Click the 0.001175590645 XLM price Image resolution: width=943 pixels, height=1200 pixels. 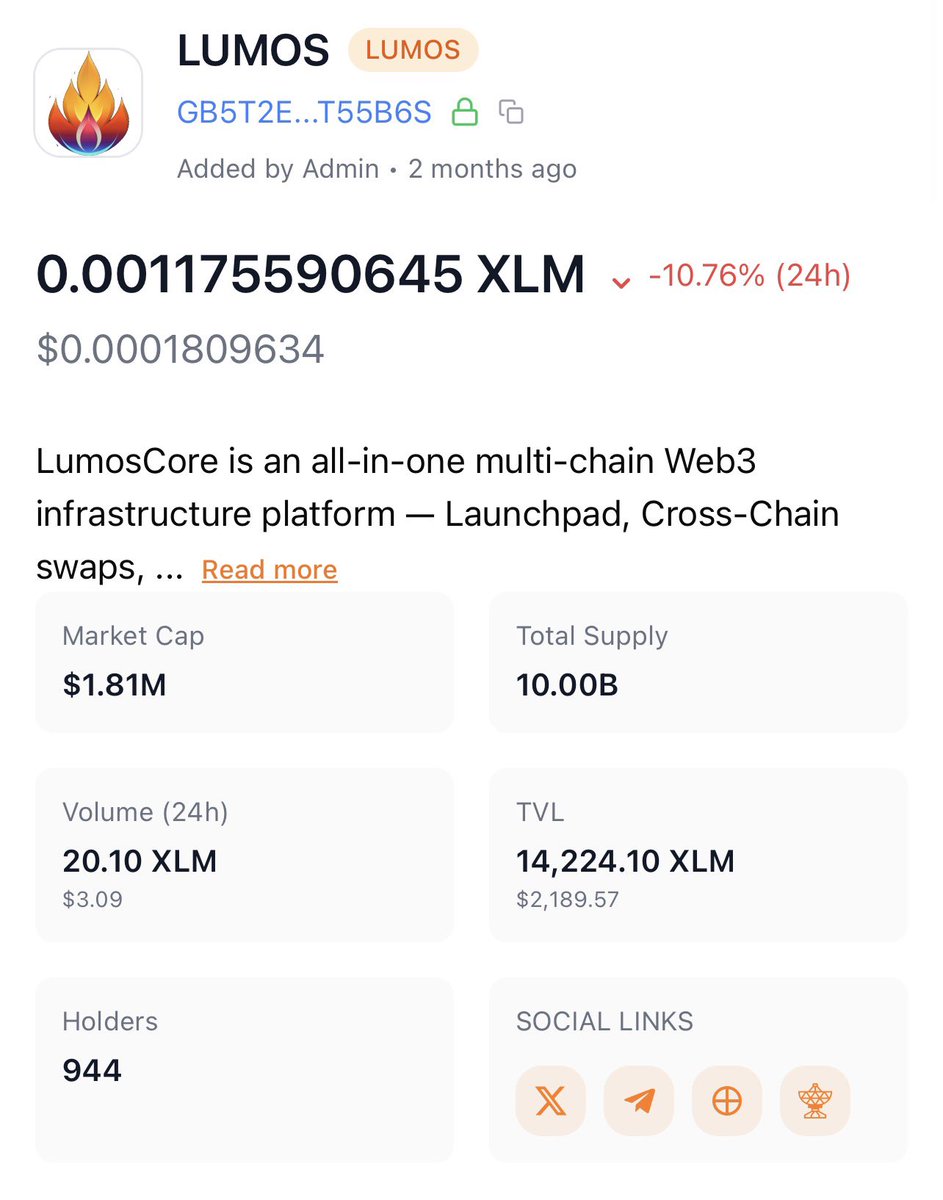point(310,275)
